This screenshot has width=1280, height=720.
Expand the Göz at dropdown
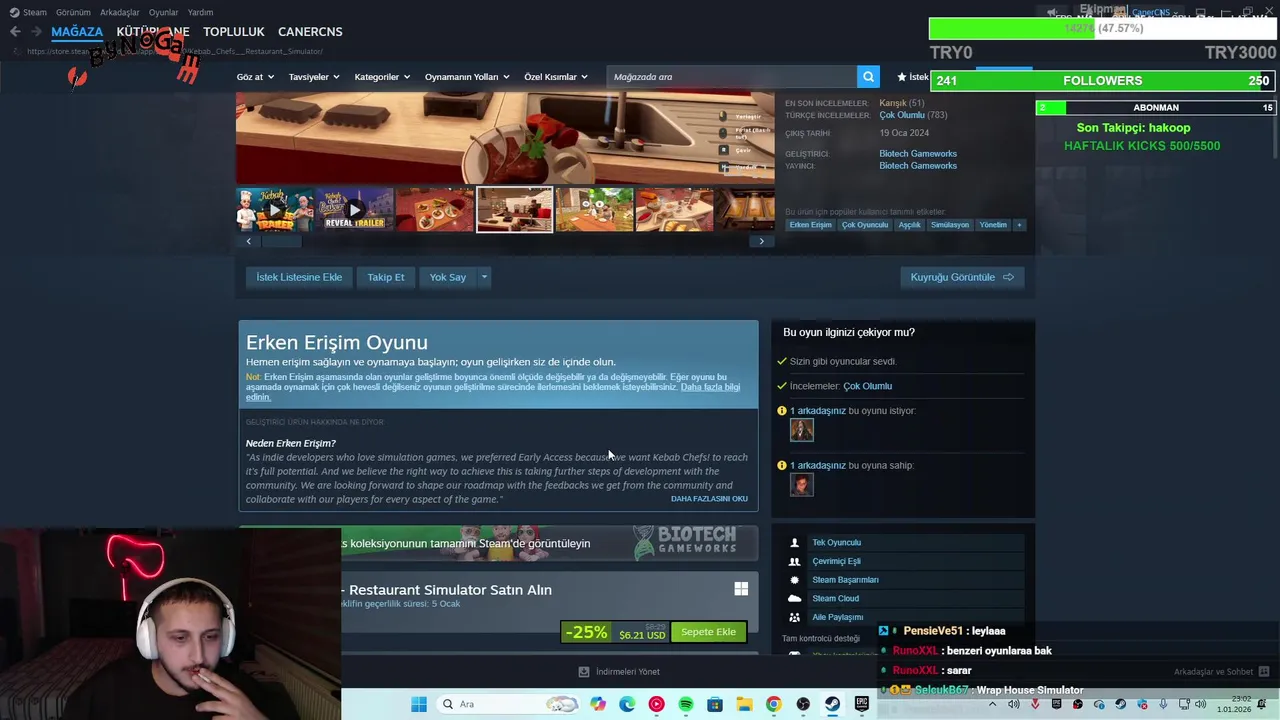[255, 77]
